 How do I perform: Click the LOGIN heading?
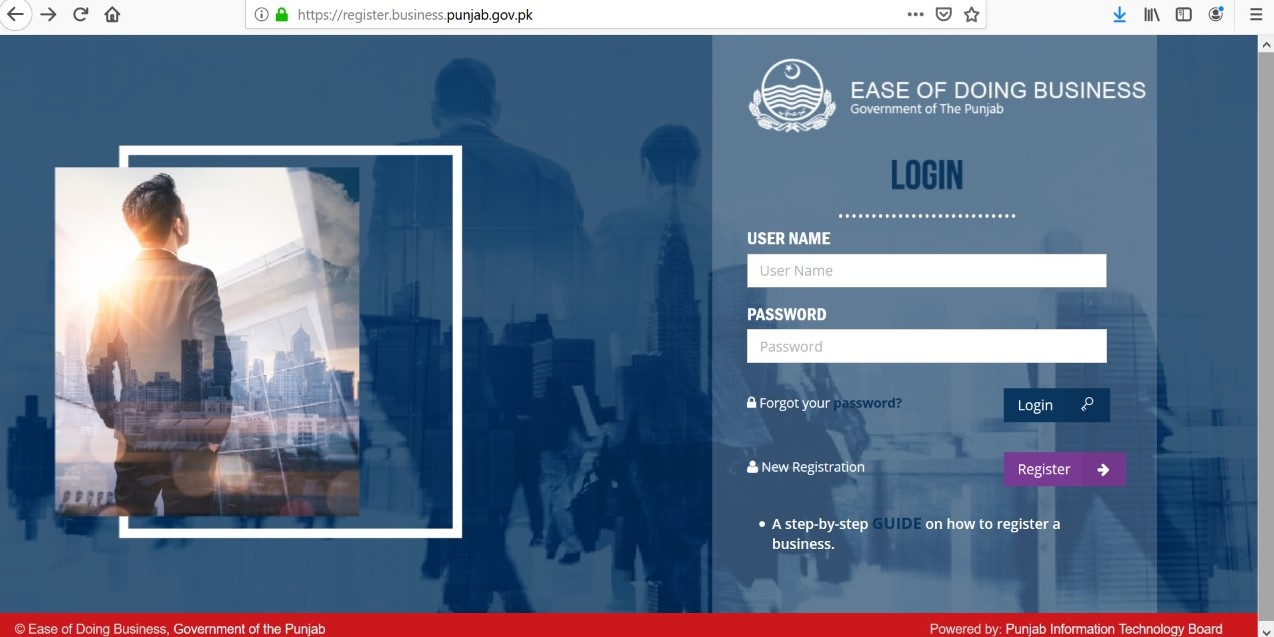[926, 175]
